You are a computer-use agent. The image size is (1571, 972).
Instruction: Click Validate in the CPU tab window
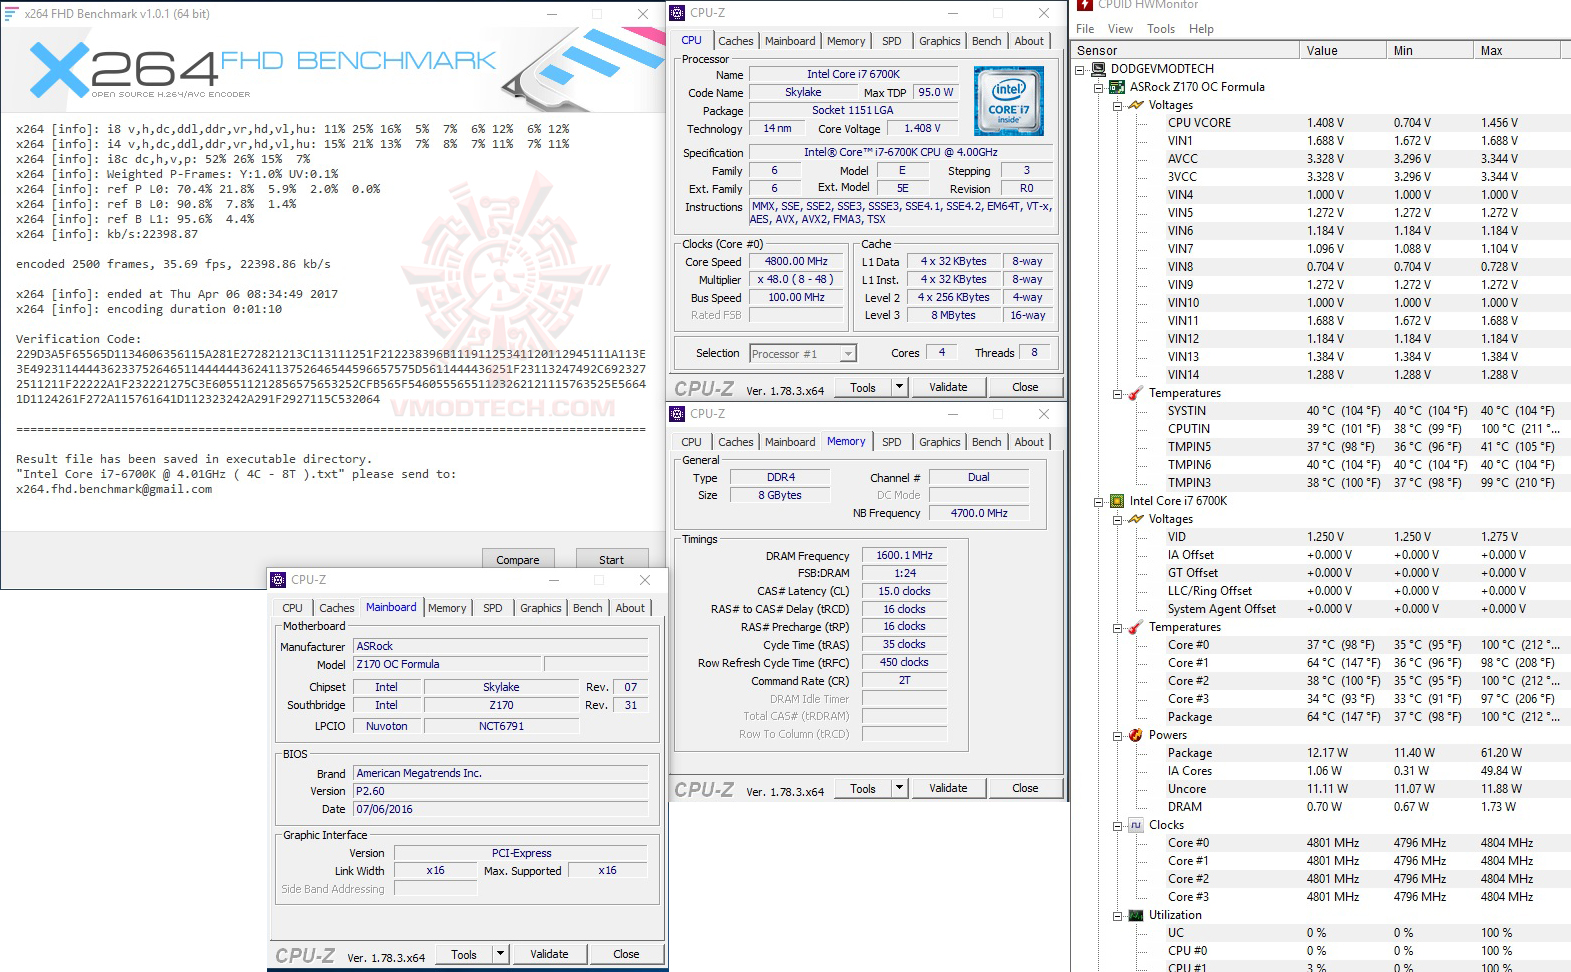(x=948, y=387)
